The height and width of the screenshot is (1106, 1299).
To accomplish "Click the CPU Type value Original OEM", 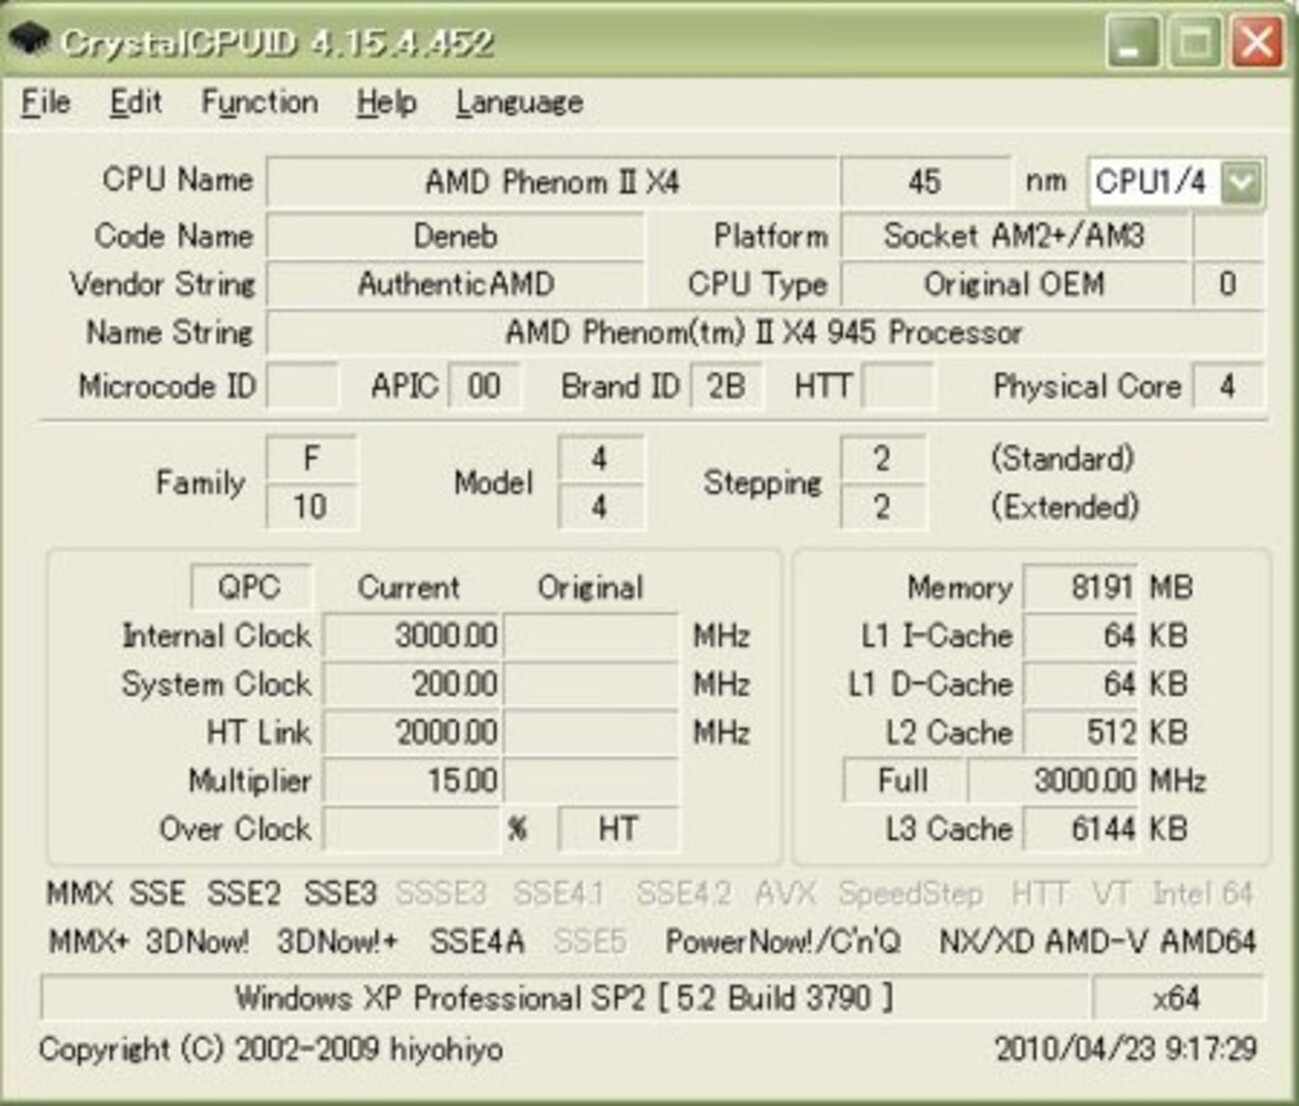I will point(1015,284).
